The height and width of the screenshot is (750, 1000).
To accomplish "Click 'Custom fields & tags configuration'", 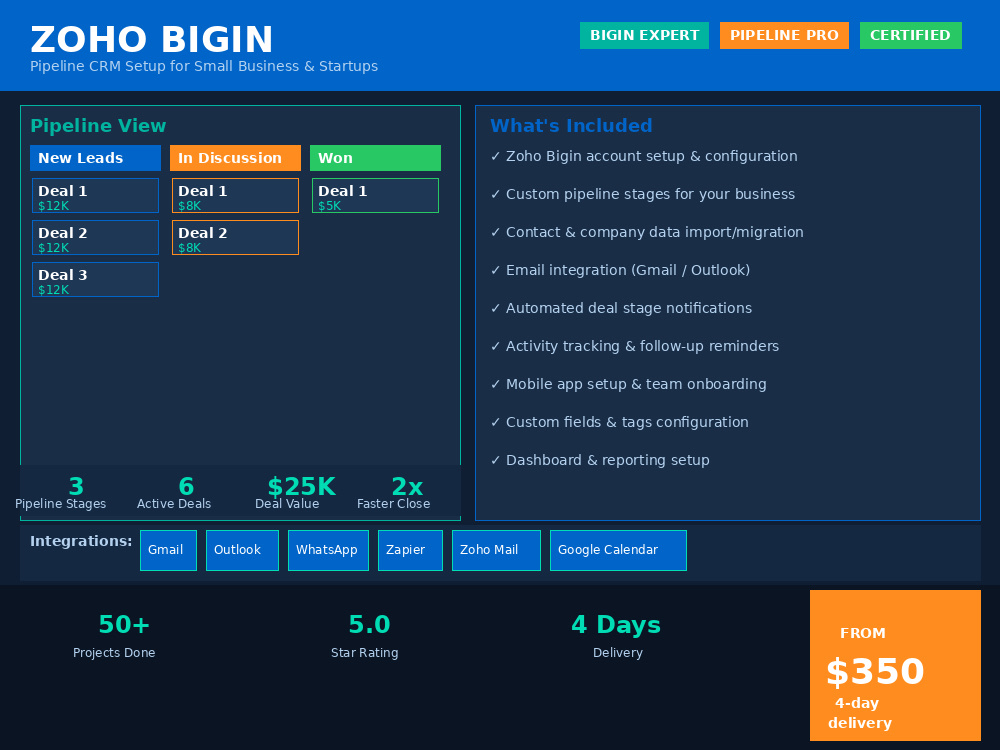I will coord(628,422).
